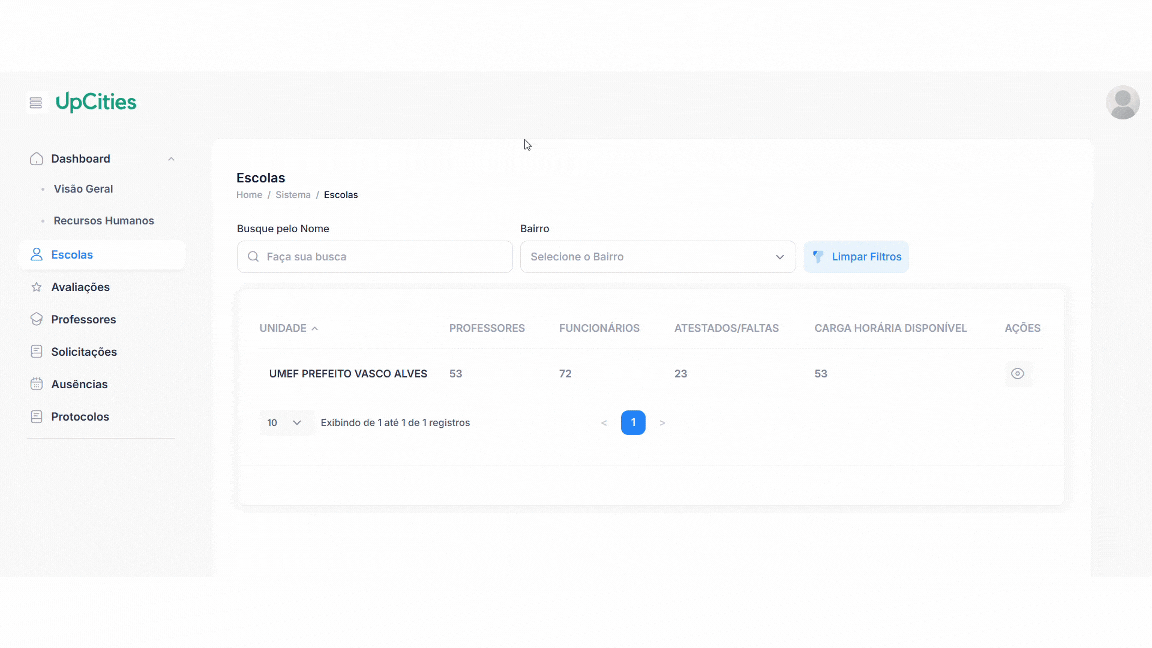Click funcionários value 72
Screen dimensions: 1152x648
[x=565, y=373]
